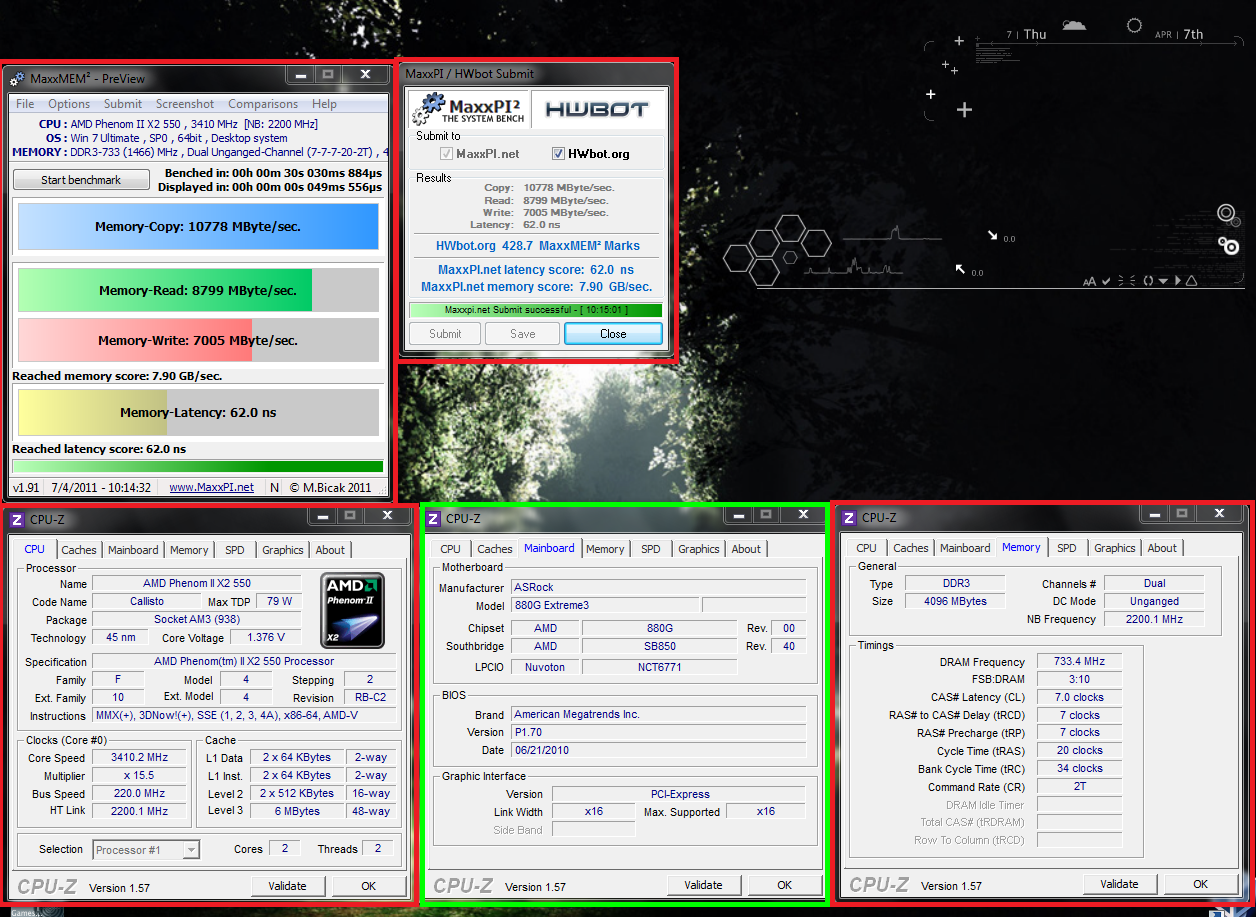Viewport: 1256px width, 917px height.
Task: Click the FSB:DRAM 3:10 value
Action: [1079, 679]
